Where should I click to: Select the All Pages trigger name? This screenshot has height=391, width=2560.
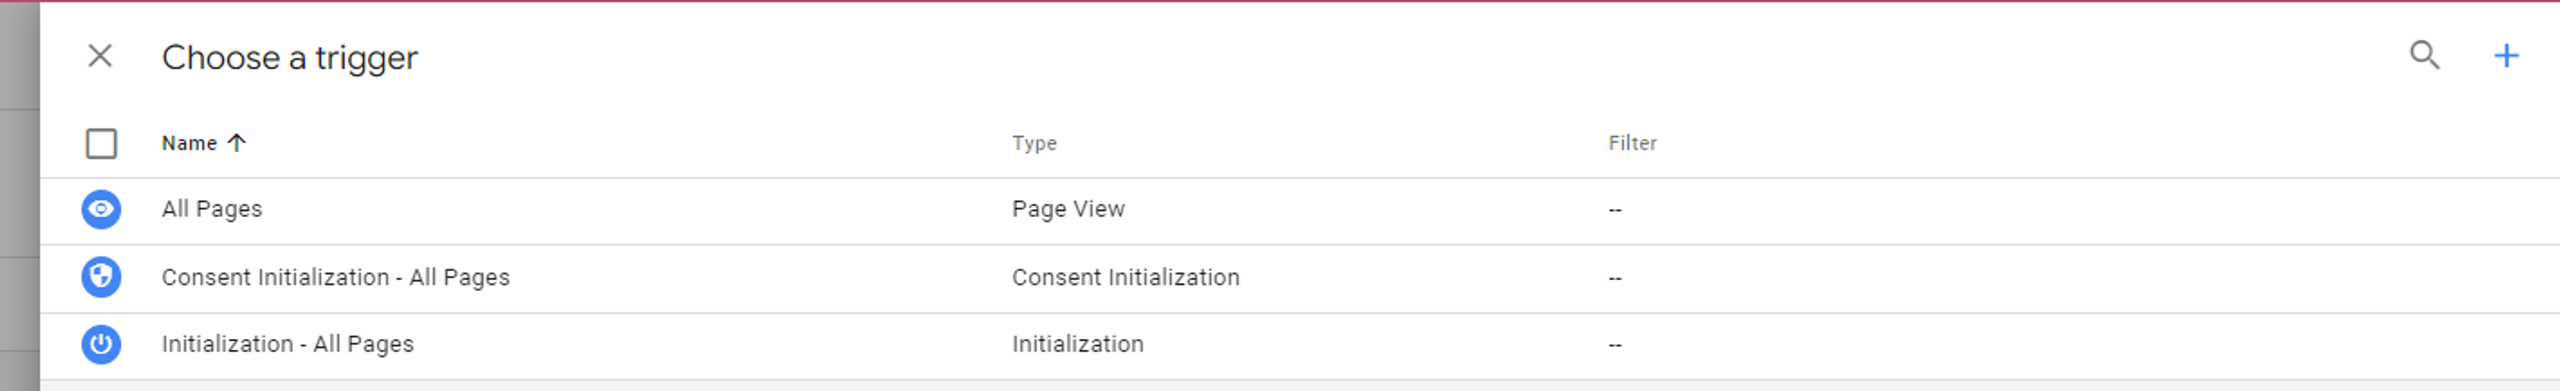pos(212,209)
